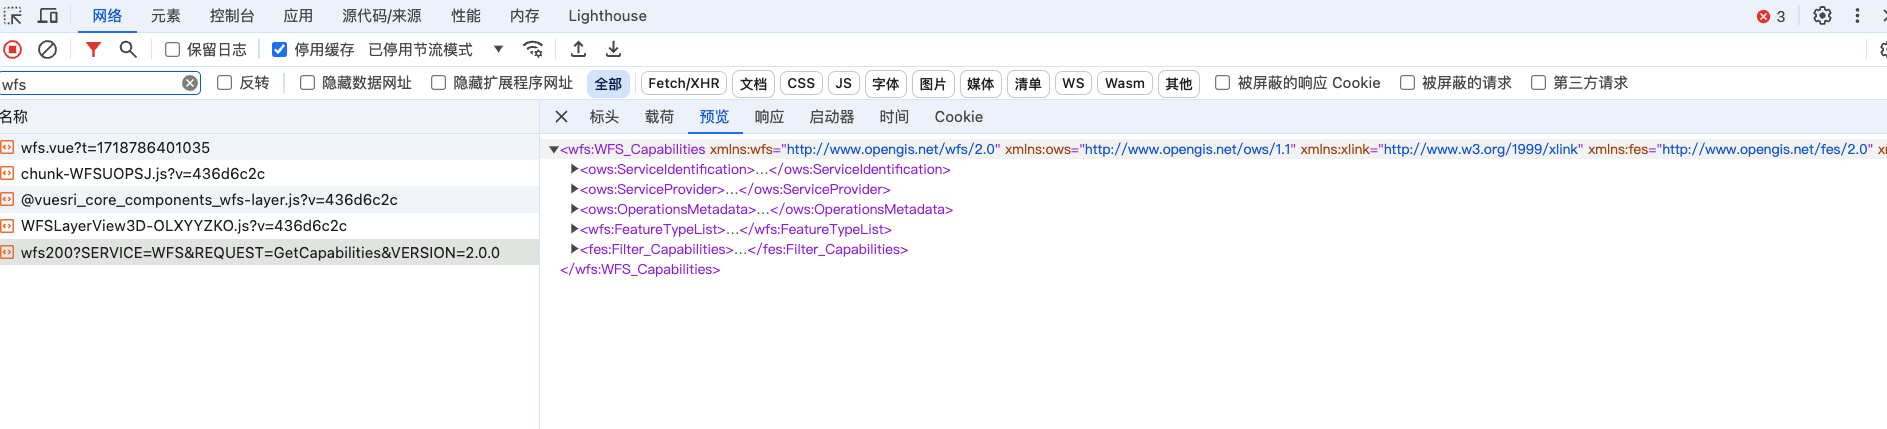The width and height of the screenshot is (1887, 429).
Task: Enable 被屏蔽的请求 checkbox
Action: click(1407, 83)
